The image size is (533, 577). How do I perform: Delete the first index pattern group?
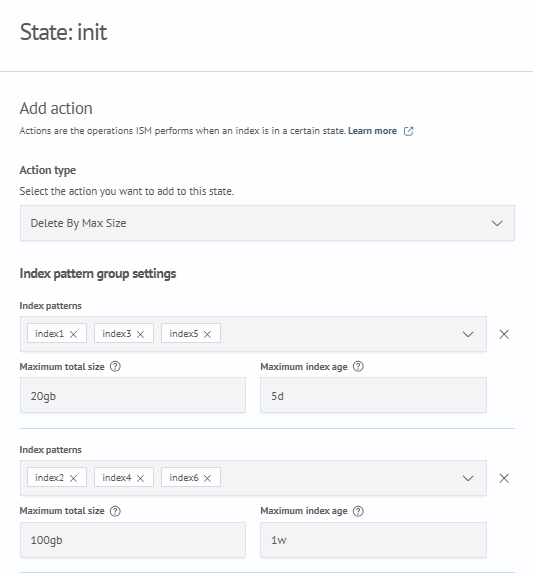(x=504, y=334)
